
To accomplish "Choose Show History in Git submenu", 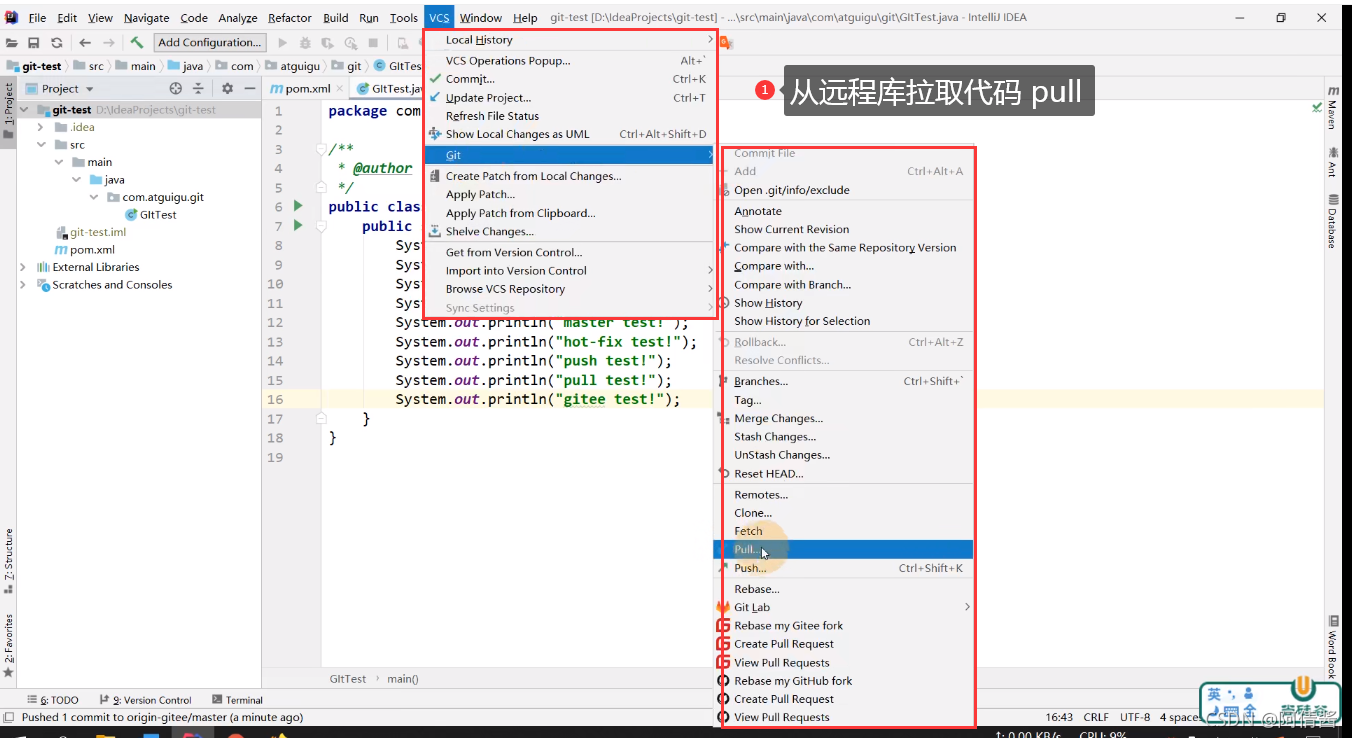I will (844, 303).
